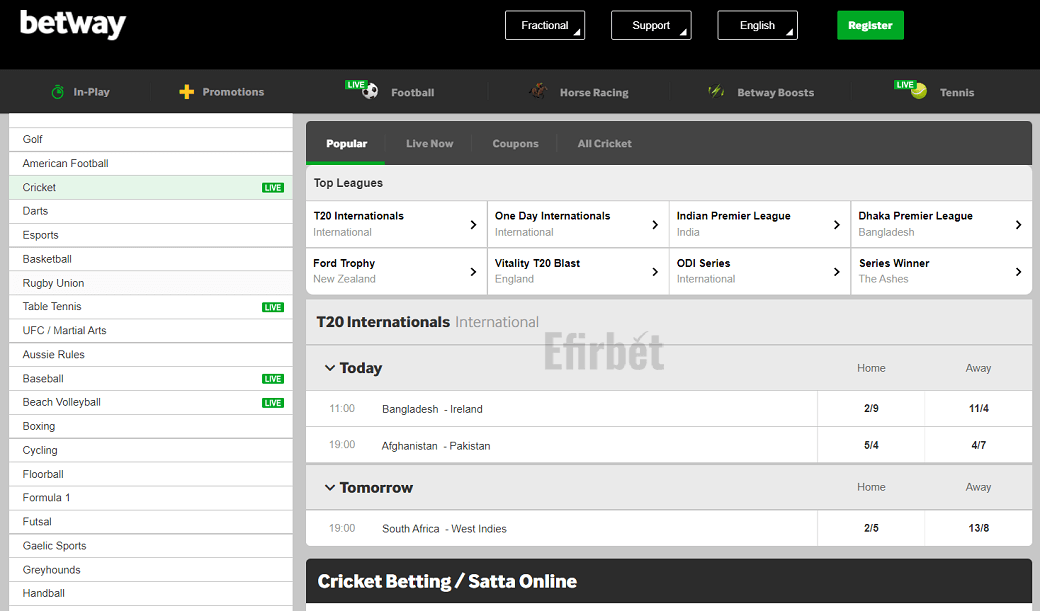Bet on Pakistan away odds 4/7
This screenshot has width=1040, height=611.
click(978, 445)
